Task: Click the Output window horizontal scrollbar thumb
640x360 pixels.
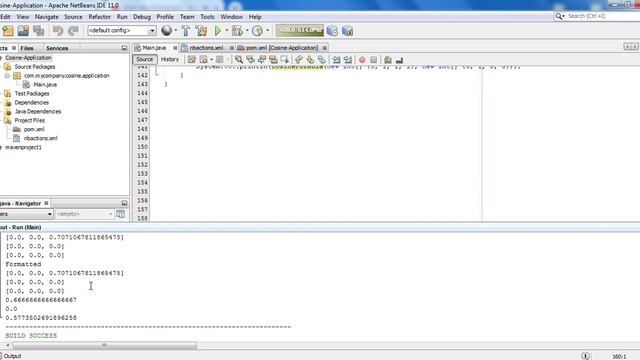Action: [104, 345]
